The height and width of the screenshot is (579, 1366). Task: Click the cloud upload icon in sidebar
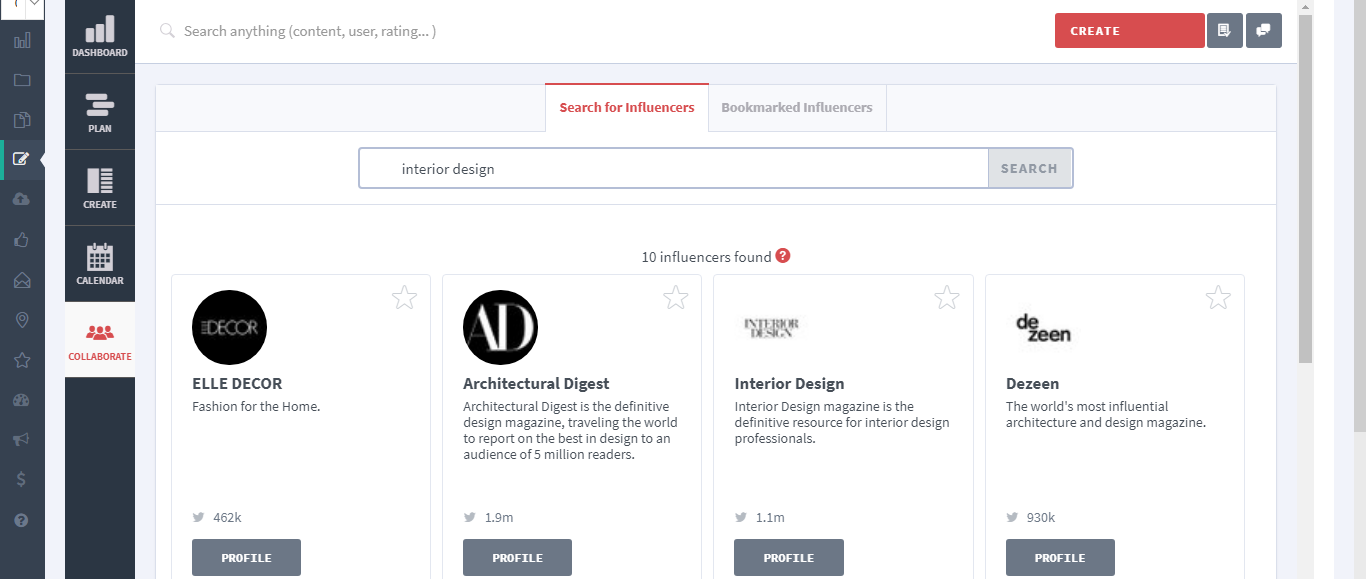click(22, 199)
